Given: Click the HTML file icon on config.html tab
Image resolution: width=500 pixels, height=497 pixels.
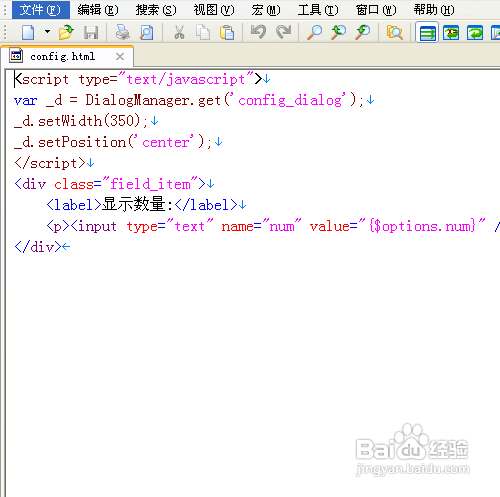Looking at the screenshot, I should tap(16, 55).
